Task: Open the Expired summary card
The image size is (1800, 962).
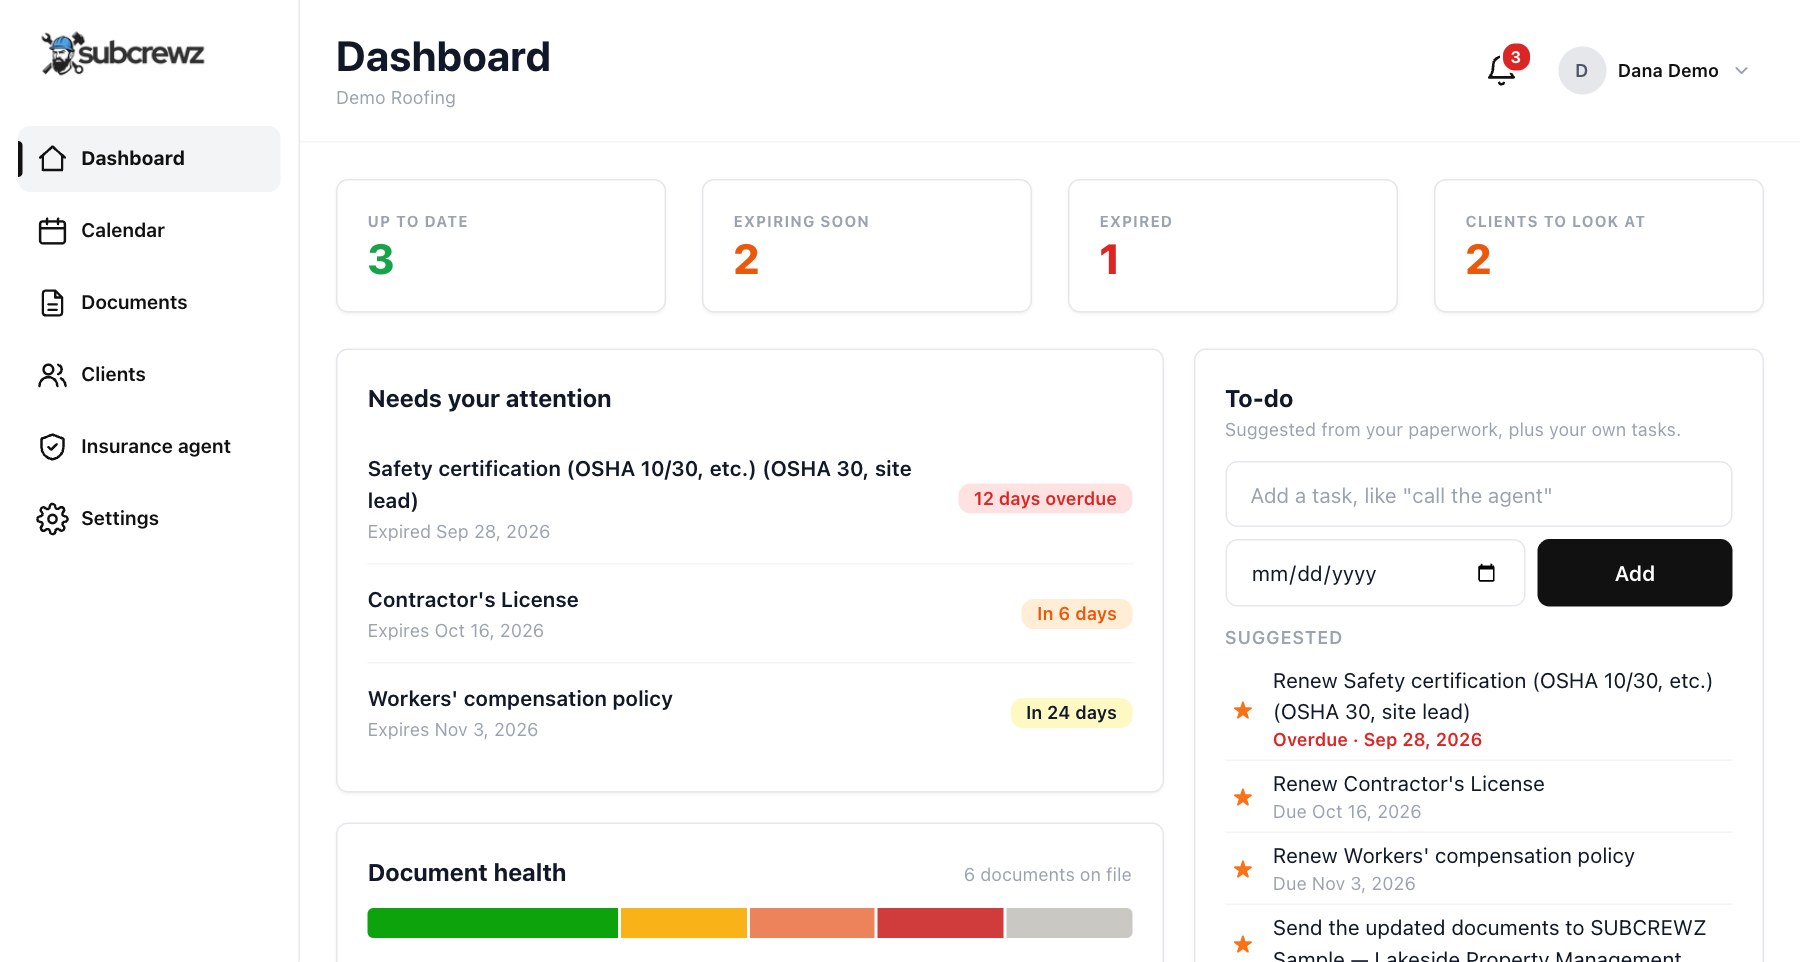Action: pos(1233,246)
